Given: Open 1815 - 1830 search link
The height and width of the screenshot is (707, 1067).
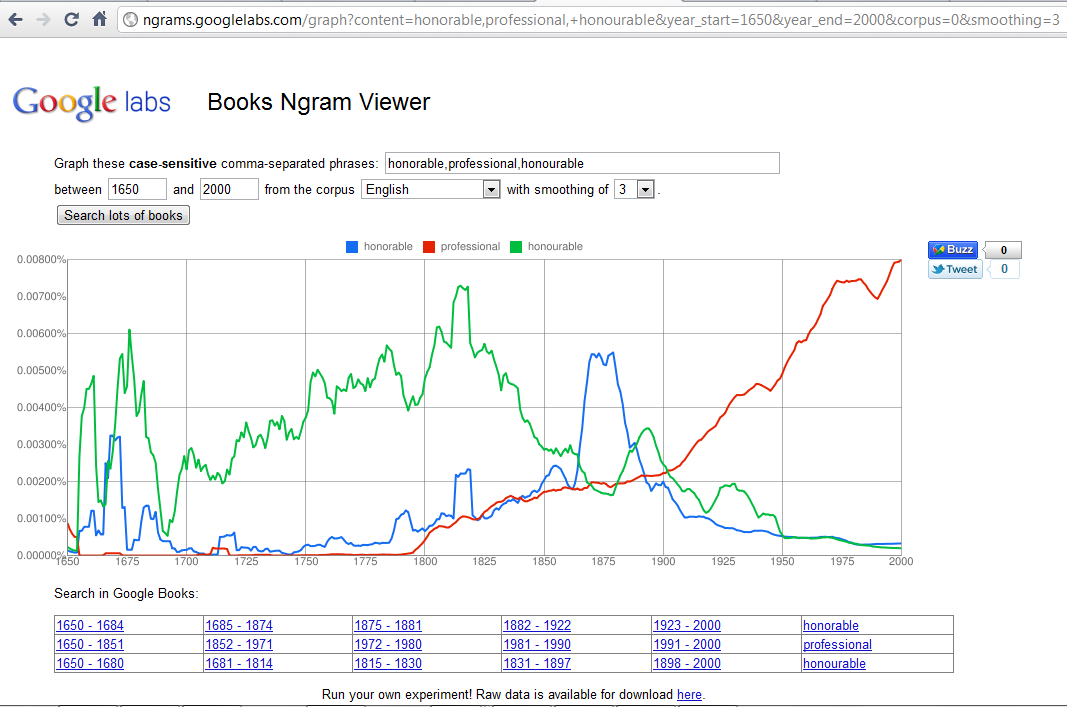Looking at the screenshot, I should (388, 663).
